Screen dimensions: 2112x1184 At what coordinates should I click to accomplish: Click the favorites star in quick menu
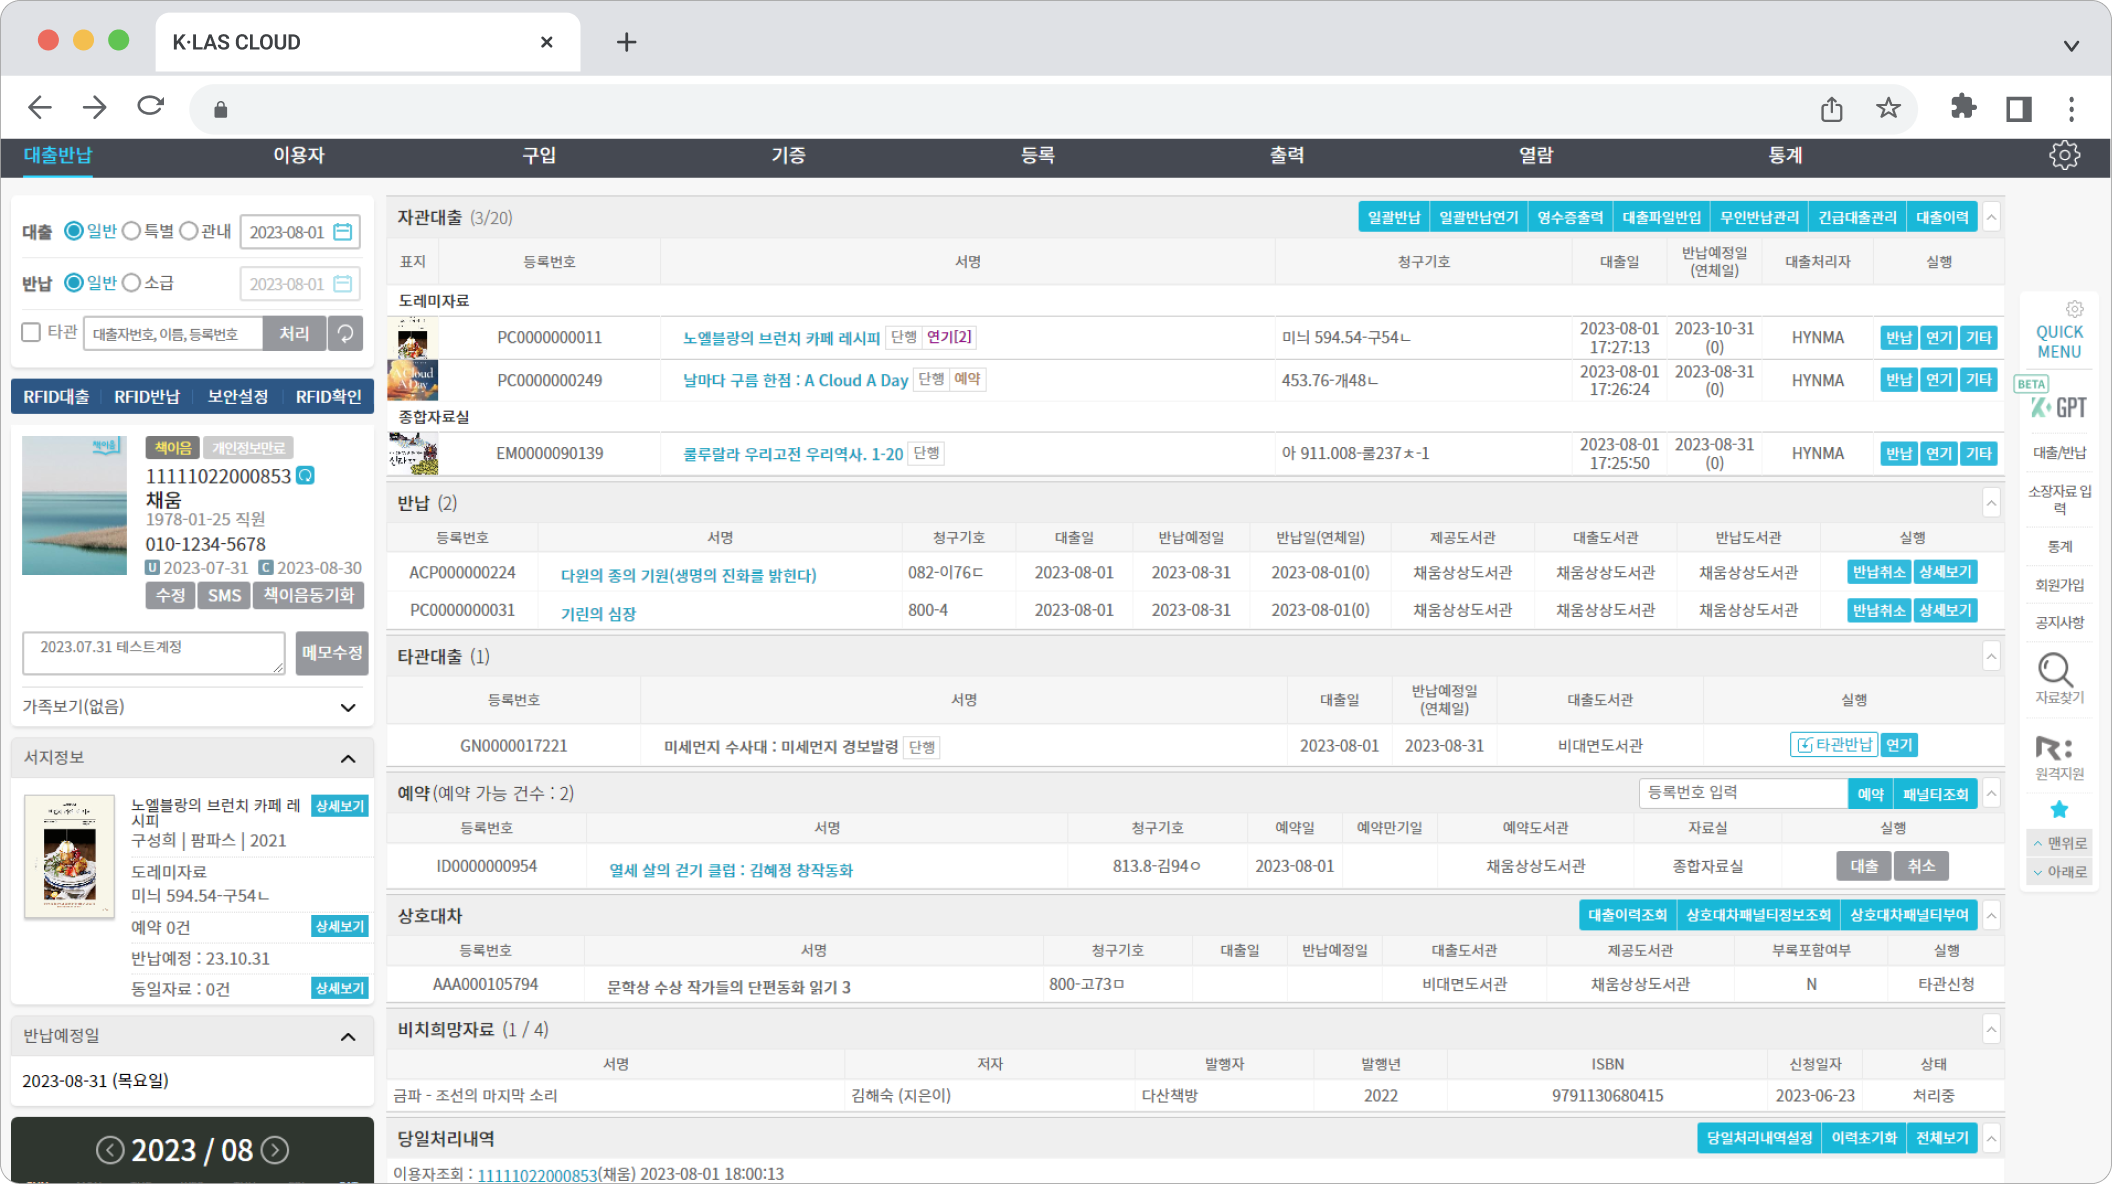(2058, 809)
